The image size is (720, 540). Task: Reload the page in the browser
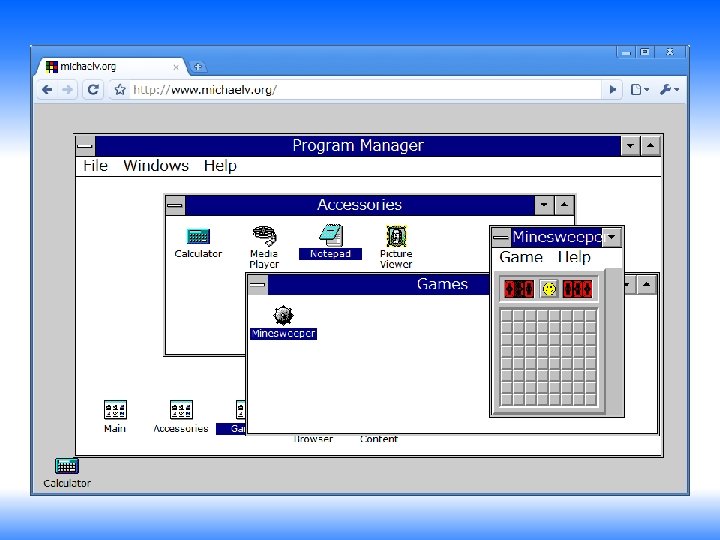[x=93, y=90]
